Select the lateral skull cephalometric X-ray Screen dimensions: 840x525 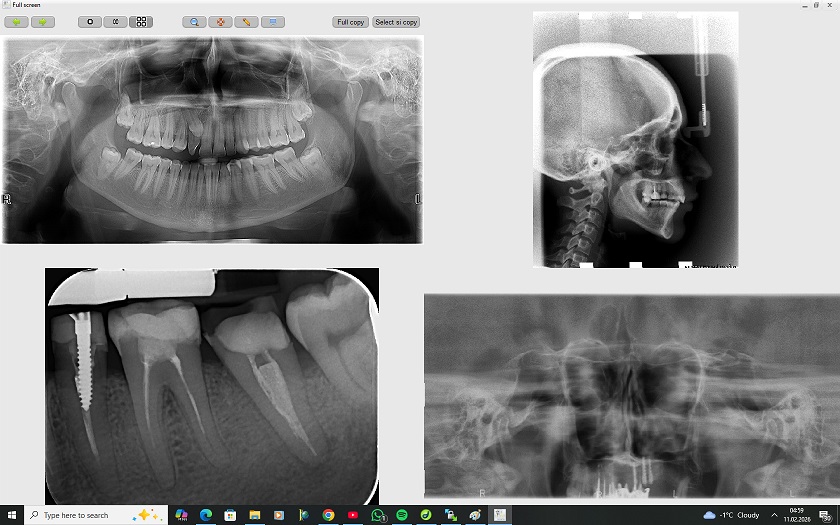pyautogui.click(x=635, y=139)
